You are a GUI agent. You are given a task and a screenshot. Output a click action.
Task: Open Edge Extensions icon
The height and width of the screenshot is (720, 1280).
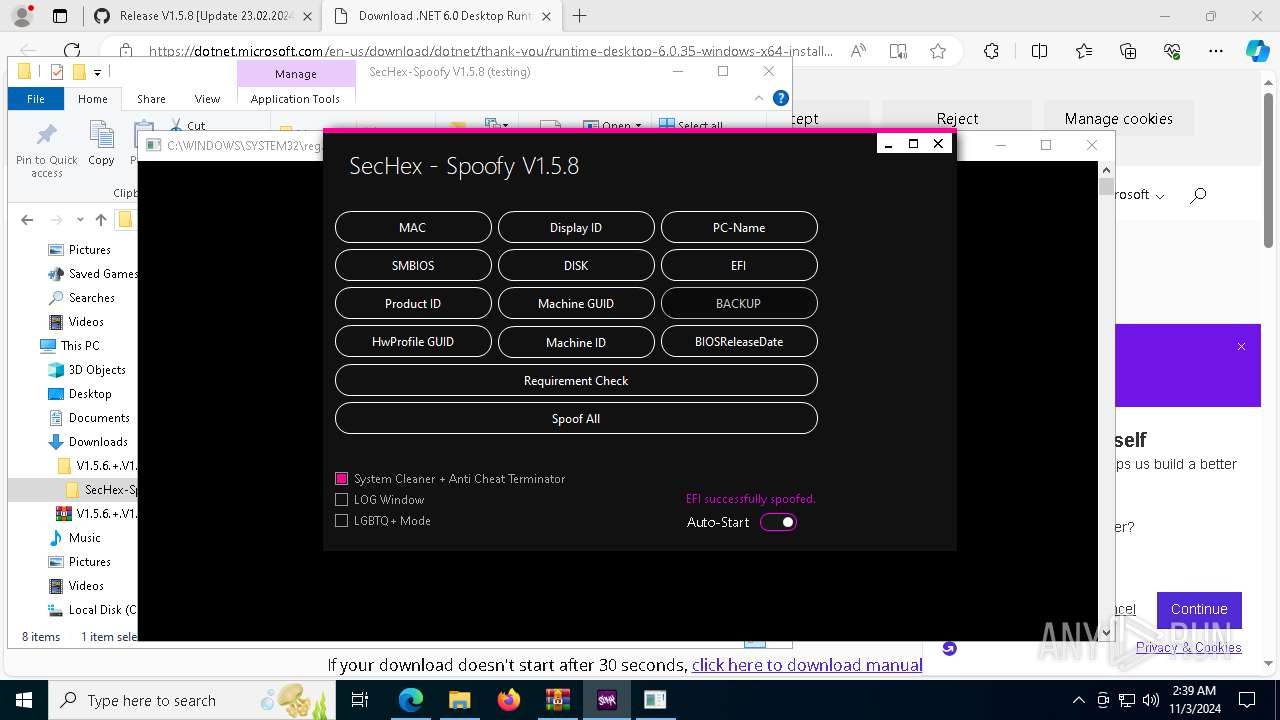click(x=991, y=51)
